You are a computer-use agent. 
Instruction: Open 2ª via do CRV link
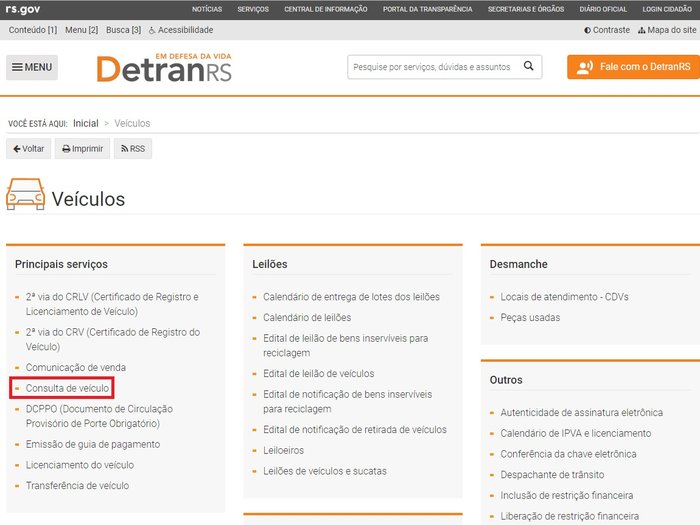tap(113, 339)
